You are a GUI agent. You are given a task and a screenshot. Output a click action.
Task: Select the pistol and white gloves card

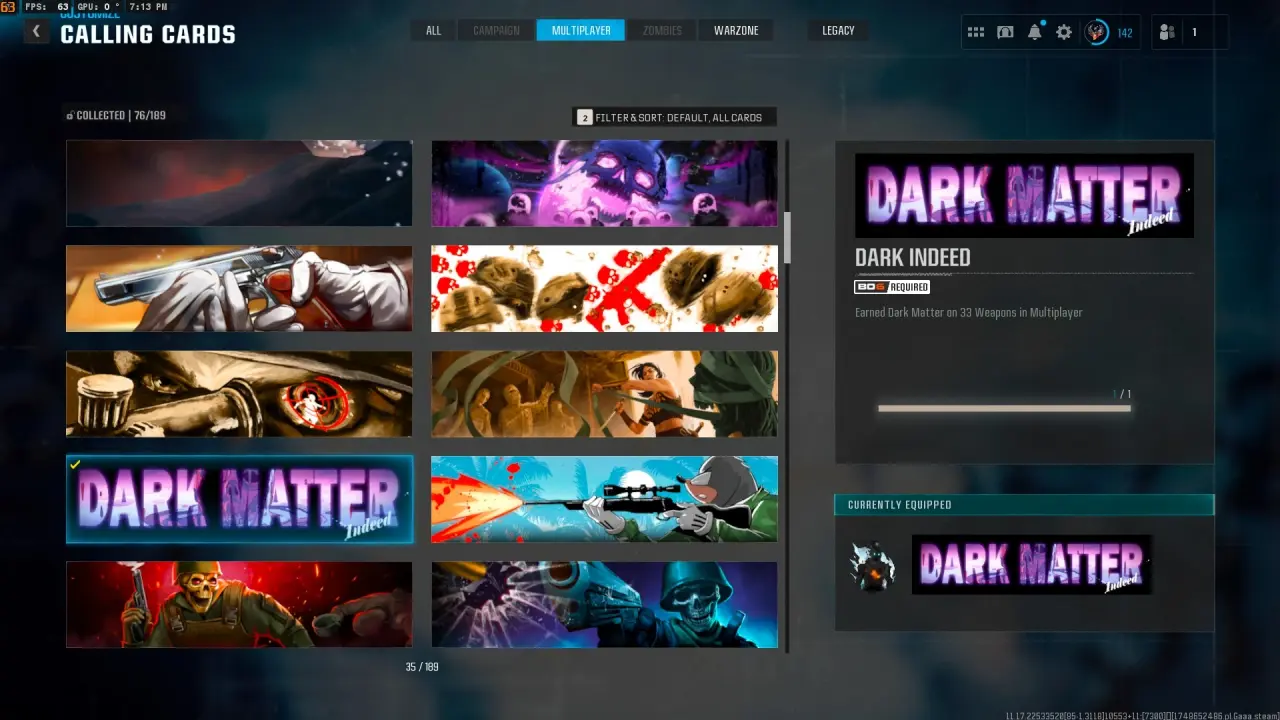tap(239, 288)
